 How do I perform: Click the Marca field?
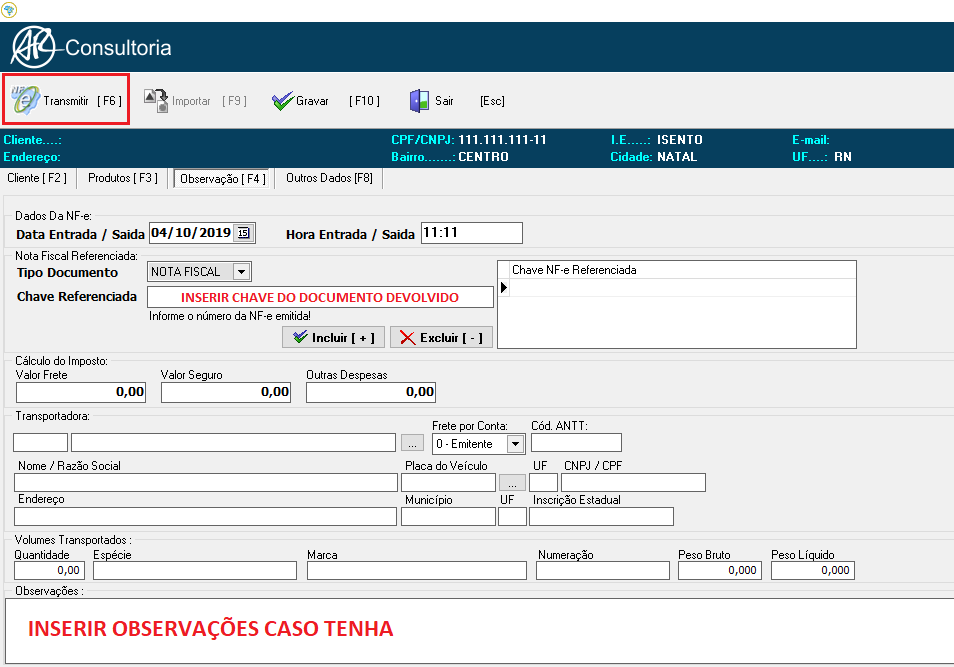(x=417, y=571)
